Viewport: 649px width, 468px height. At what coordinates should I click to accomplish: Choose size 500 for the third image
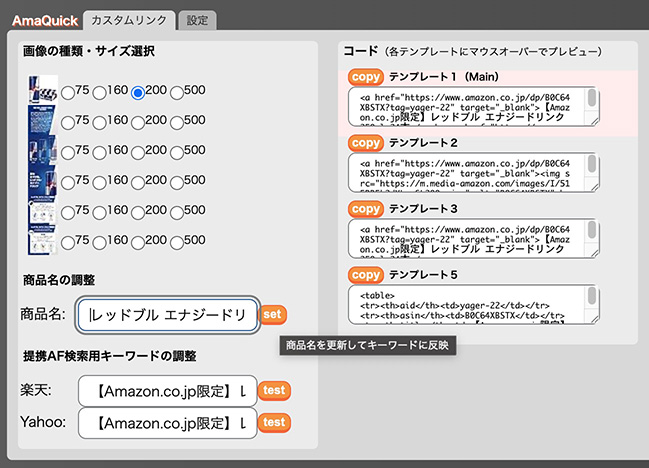[x=177, y=153]
